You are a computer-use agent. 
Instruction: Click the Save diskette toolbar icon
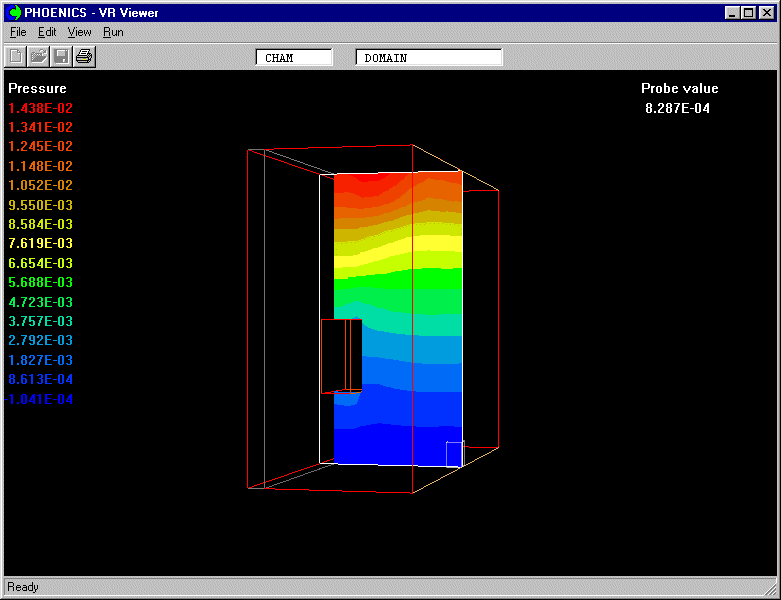61,56
